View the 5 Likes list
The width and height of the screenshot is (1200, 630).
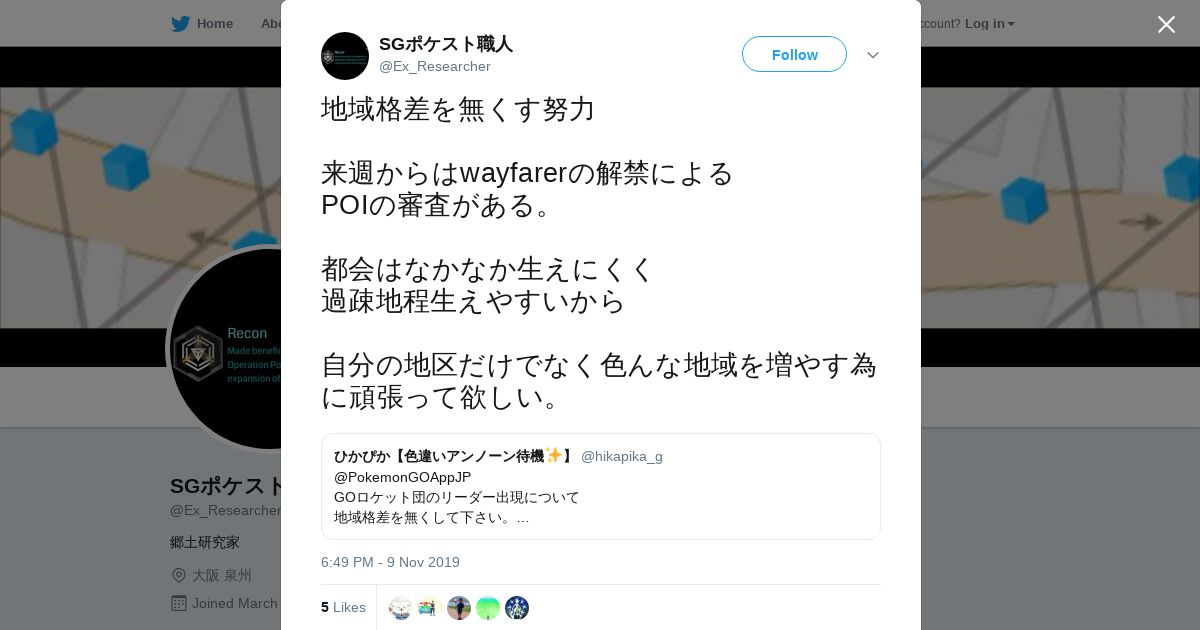click(343, 607)
